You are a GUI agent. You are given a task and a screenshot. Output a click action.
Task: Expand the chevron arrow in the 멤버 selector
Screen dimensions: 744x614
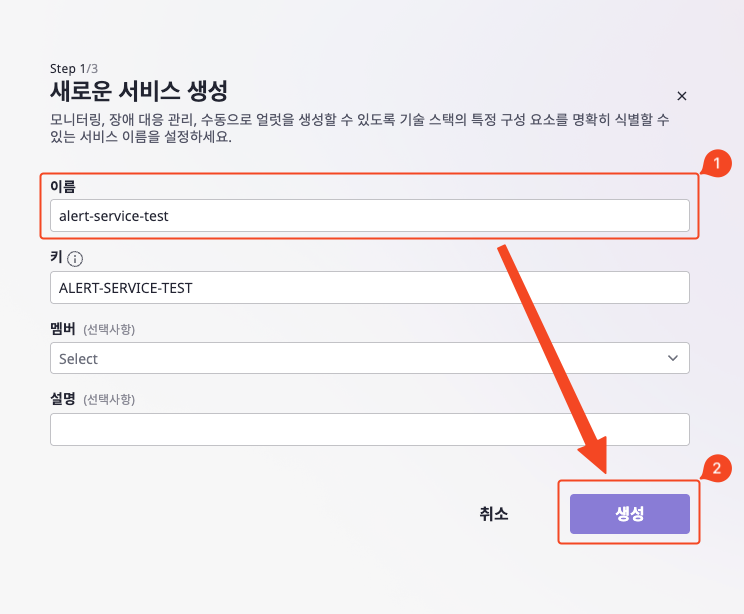point(672,358)
